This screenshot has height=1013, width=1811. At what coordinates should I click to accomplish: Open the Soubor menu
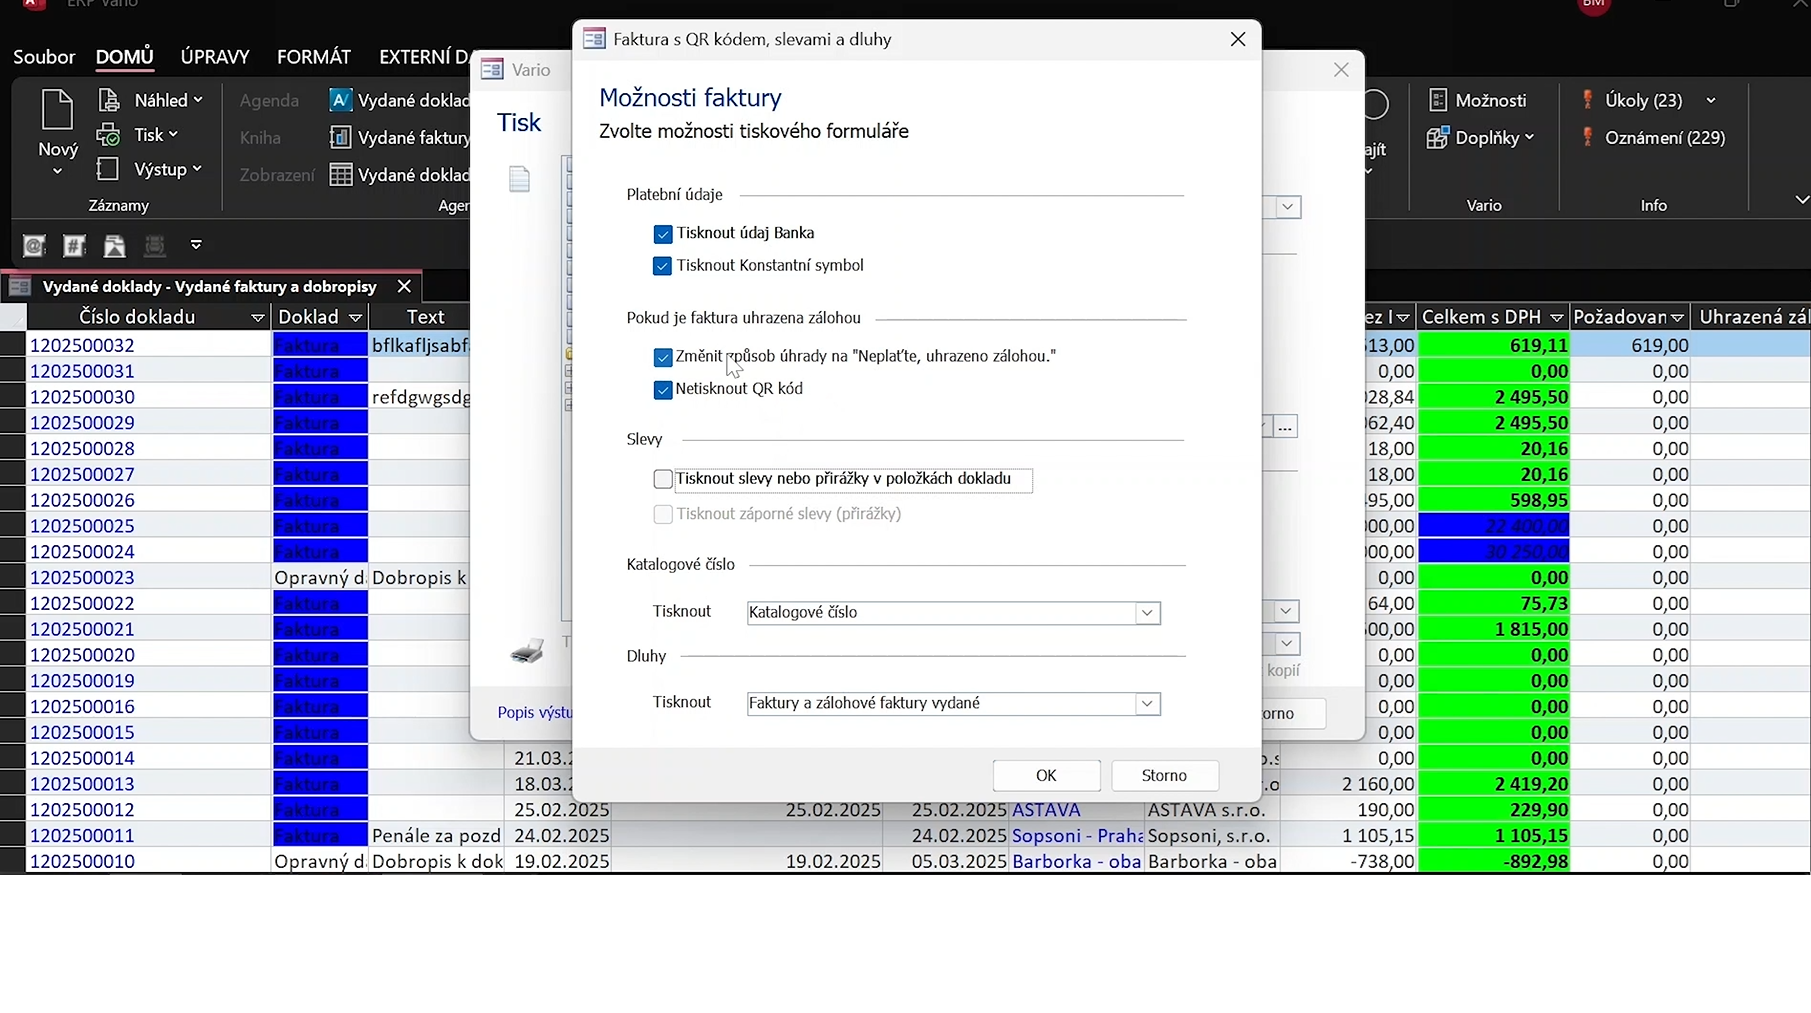click(44, 57)
